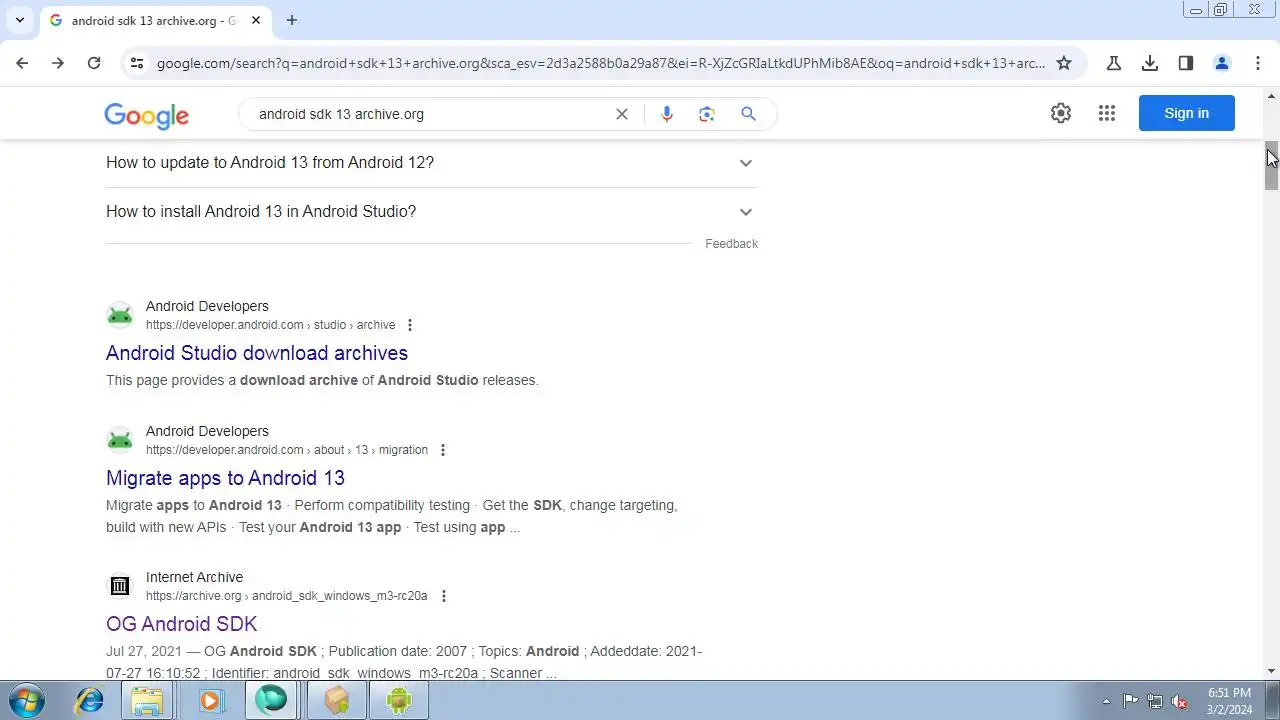The image size is (1280, 720).
Task: Click the developer.android.com about 13 migration URL
Action: pyautogui.click(x=287, y=450)
